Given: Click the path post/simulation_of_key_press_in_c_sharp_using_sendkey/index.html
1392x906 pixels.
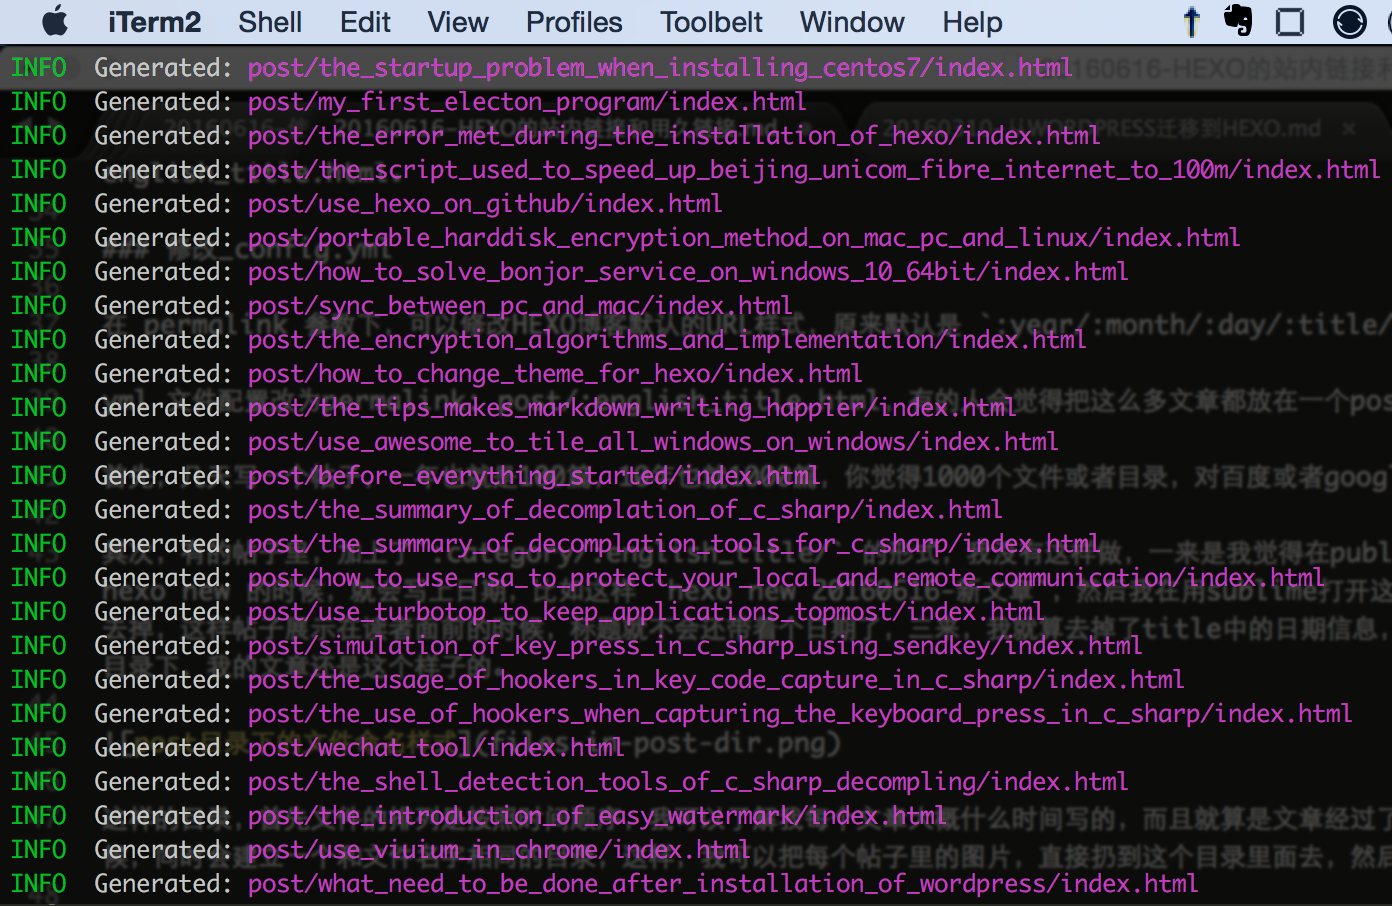Looking at the screenshot, I should (695, 646).
